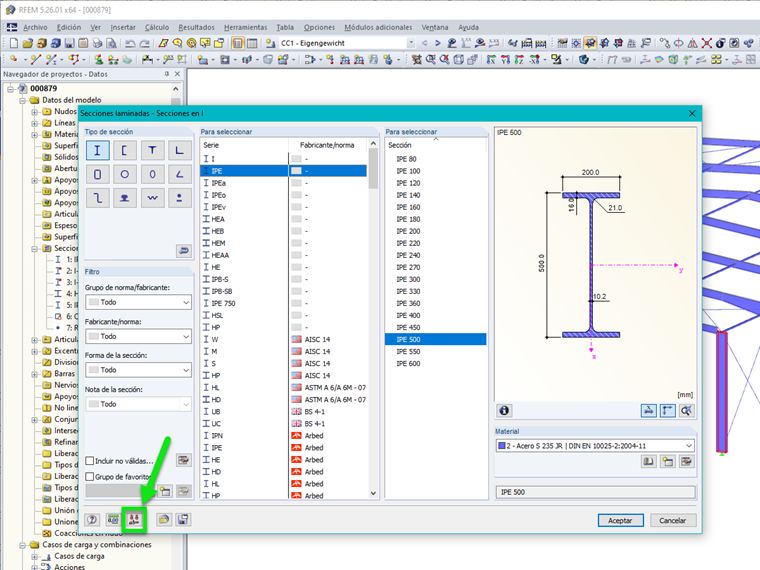The image size is (760, 570).
Task: Open the Nota de la sección dropdown
Action: pos(138,404)
